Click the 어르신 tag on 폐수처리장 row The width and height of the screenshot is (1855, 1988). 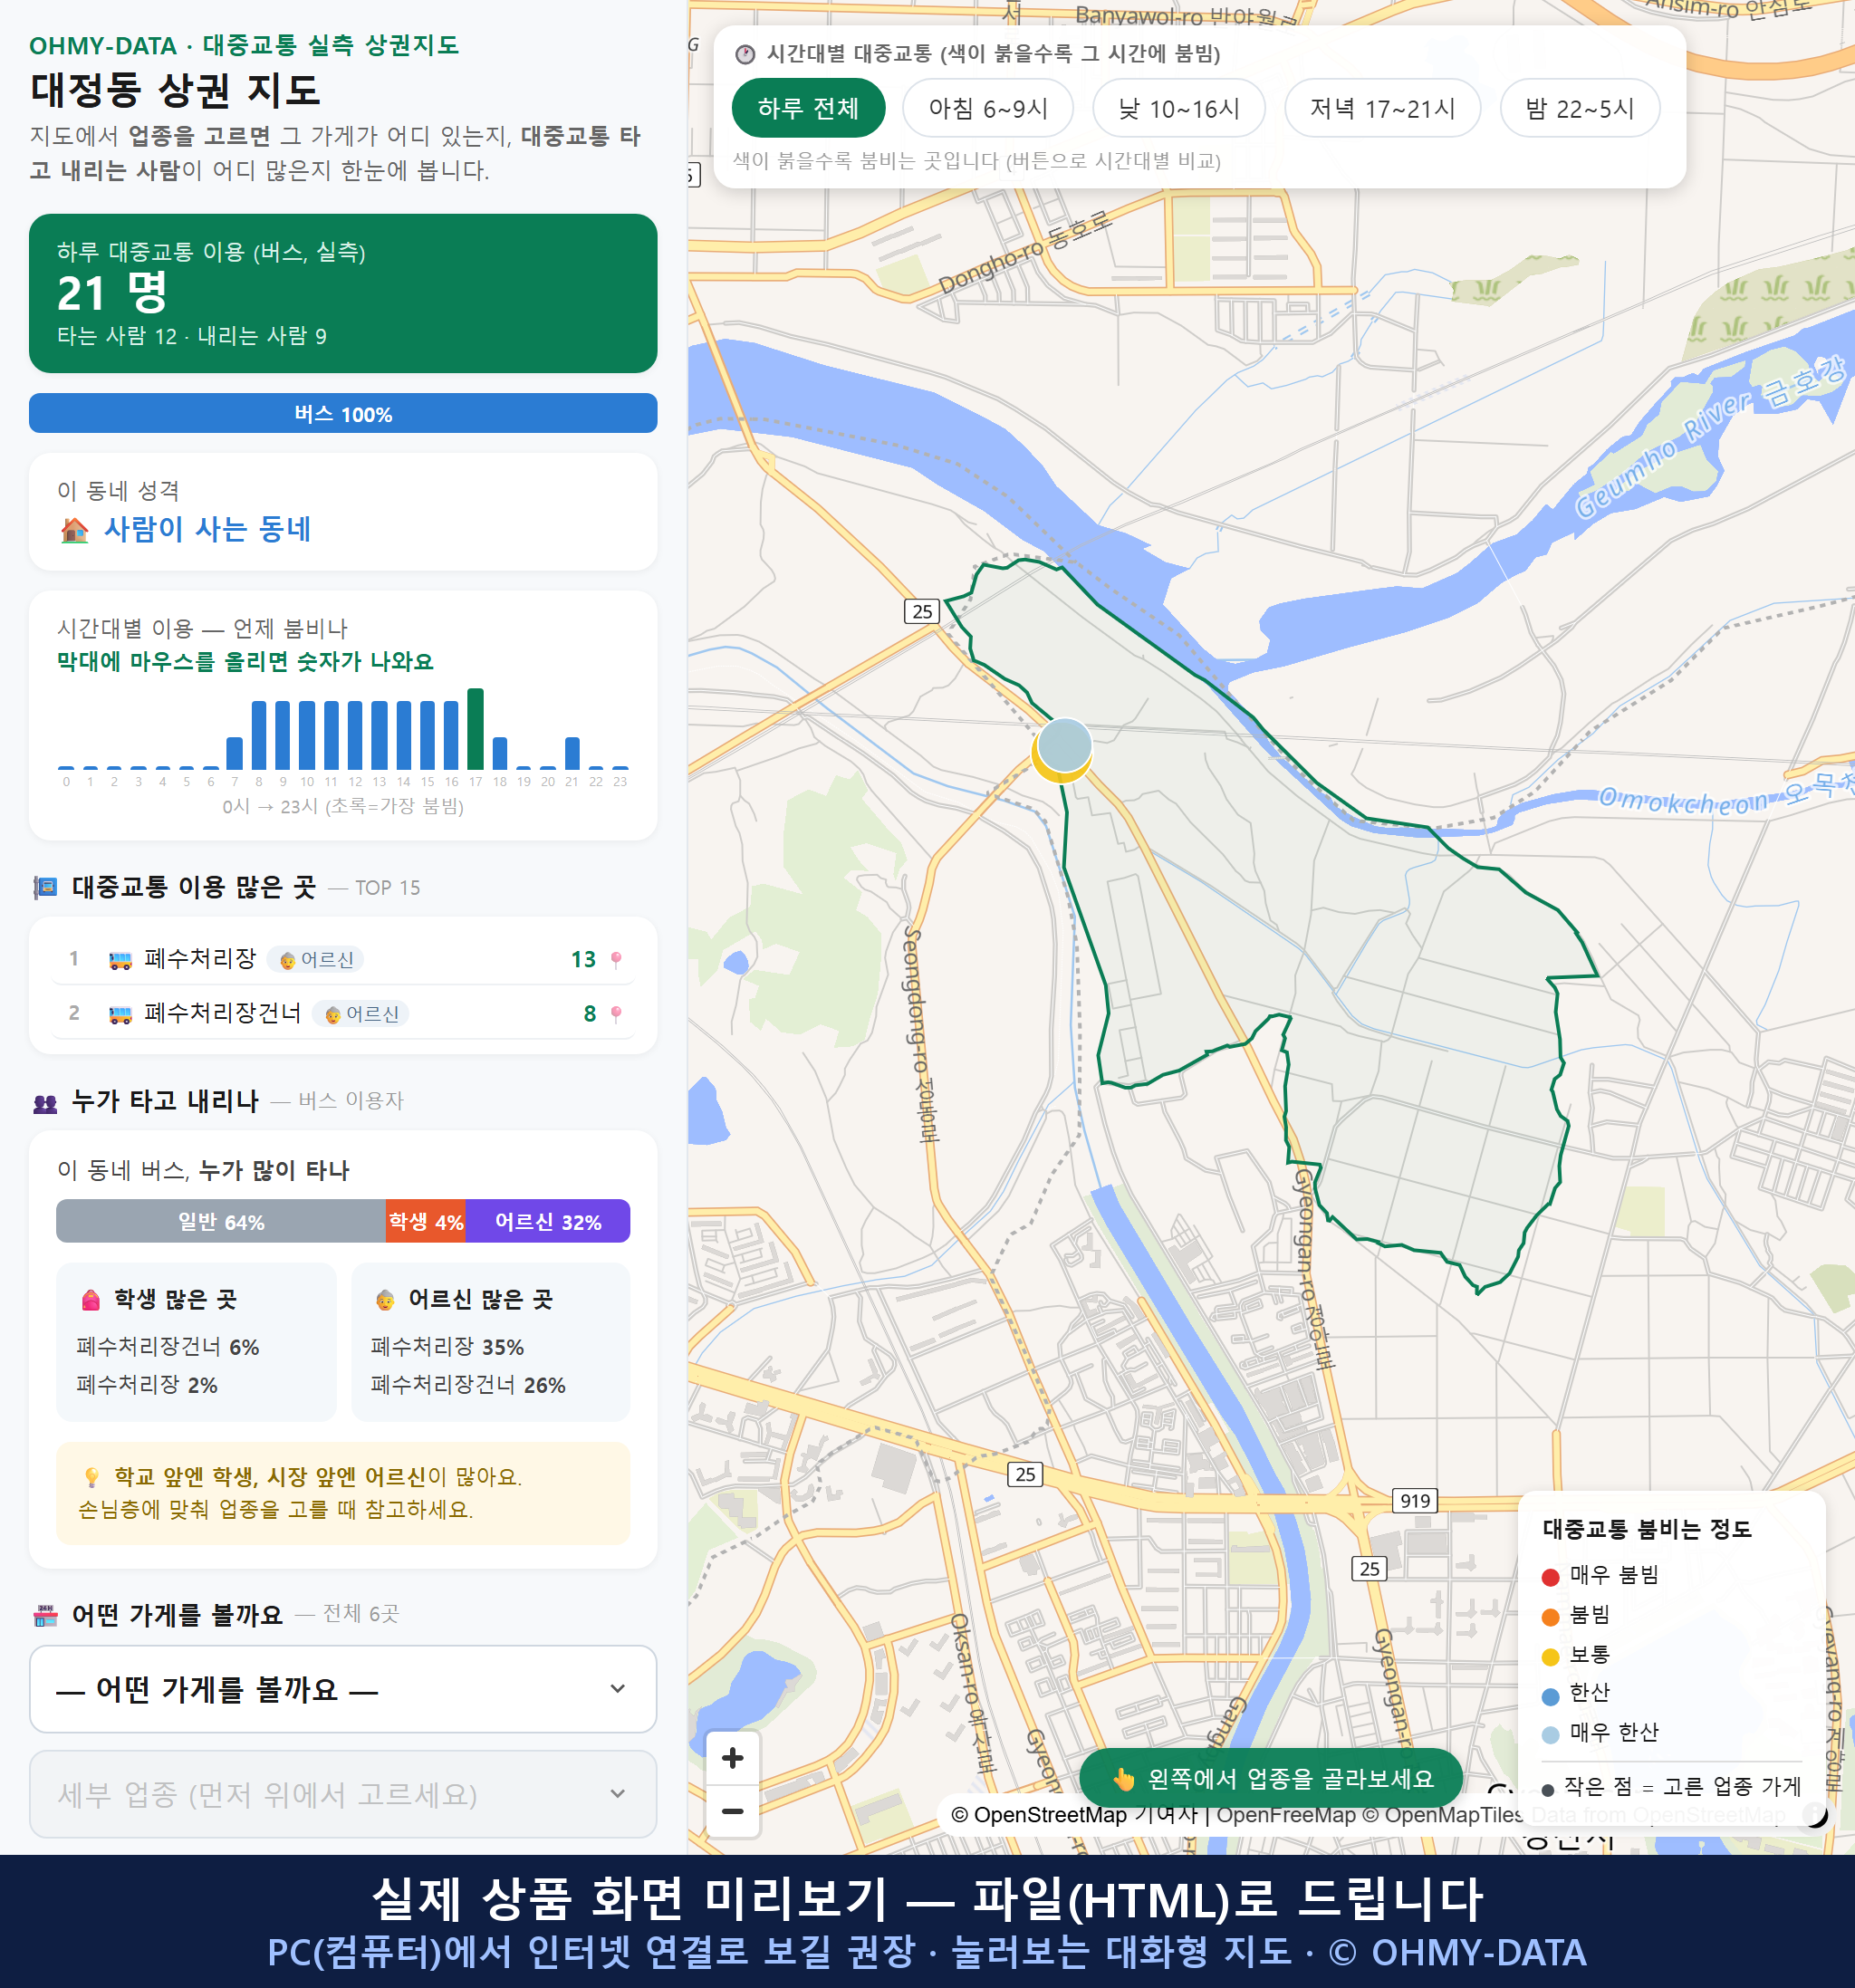[x=317, y=960]
